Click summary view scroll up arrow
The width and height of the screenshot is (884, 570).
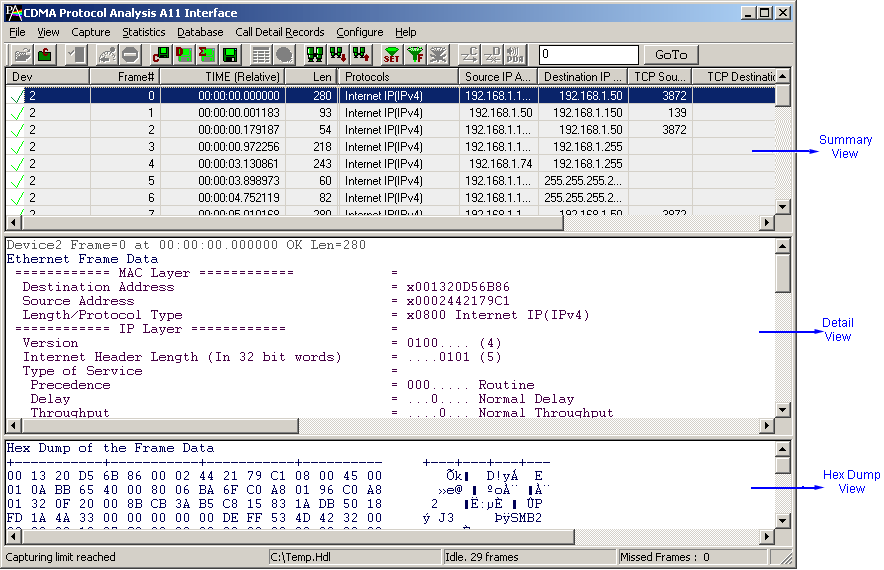click(783, 76)
